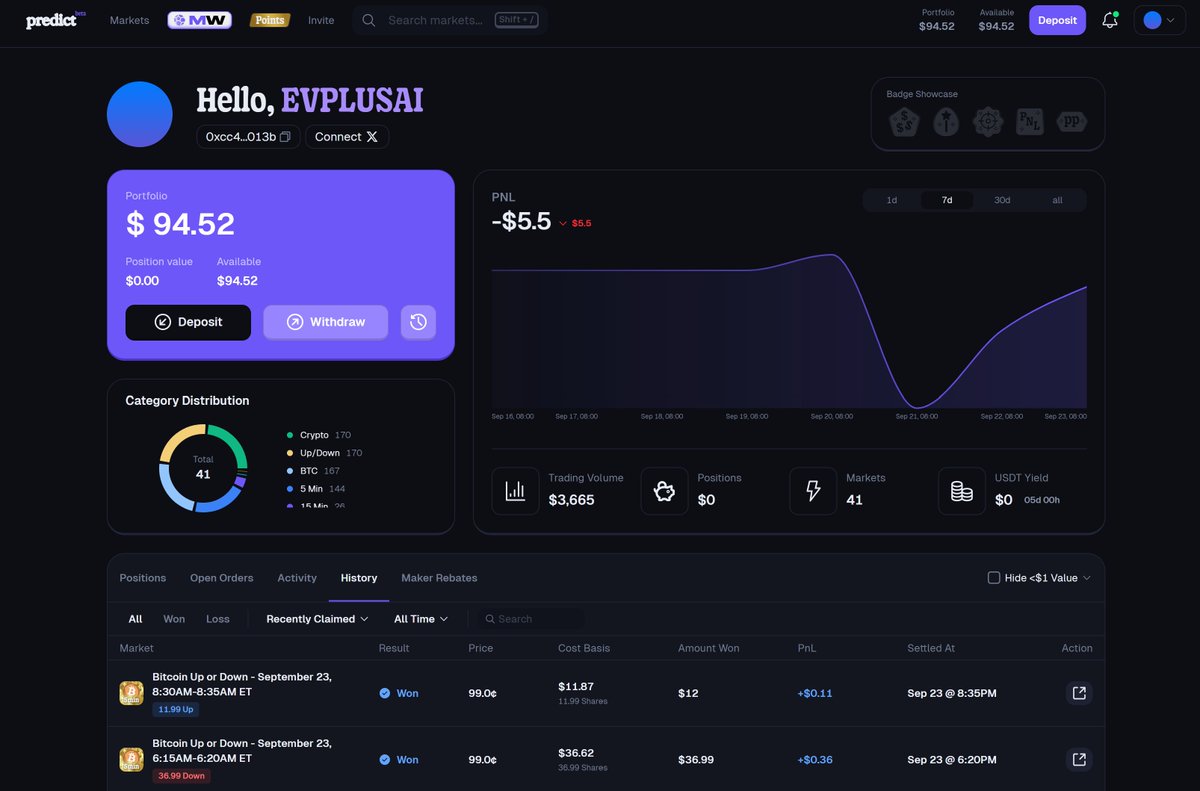Open the All Time period dropdown
The width and height of the screenshot is (1200, 791).
pyautogui.click(x=421, y=619)
